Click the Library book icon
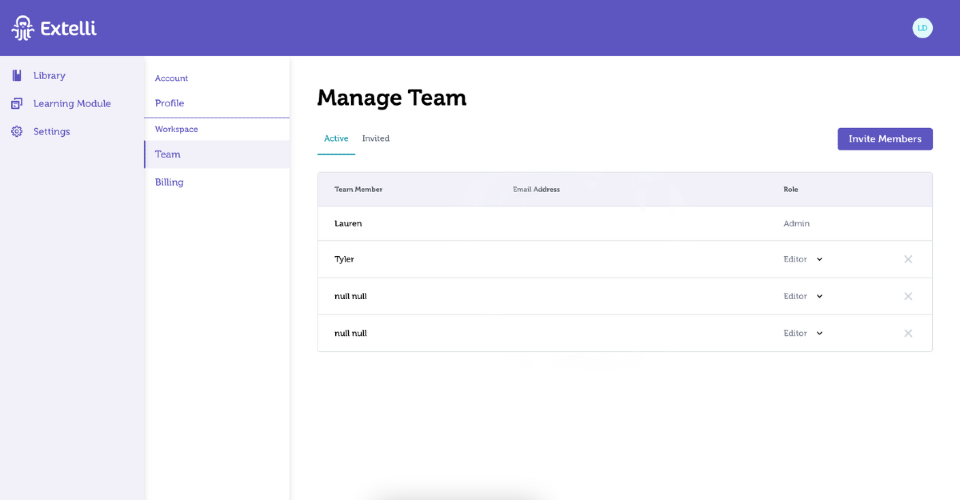 pyautogui.click(x=17, y=75)
